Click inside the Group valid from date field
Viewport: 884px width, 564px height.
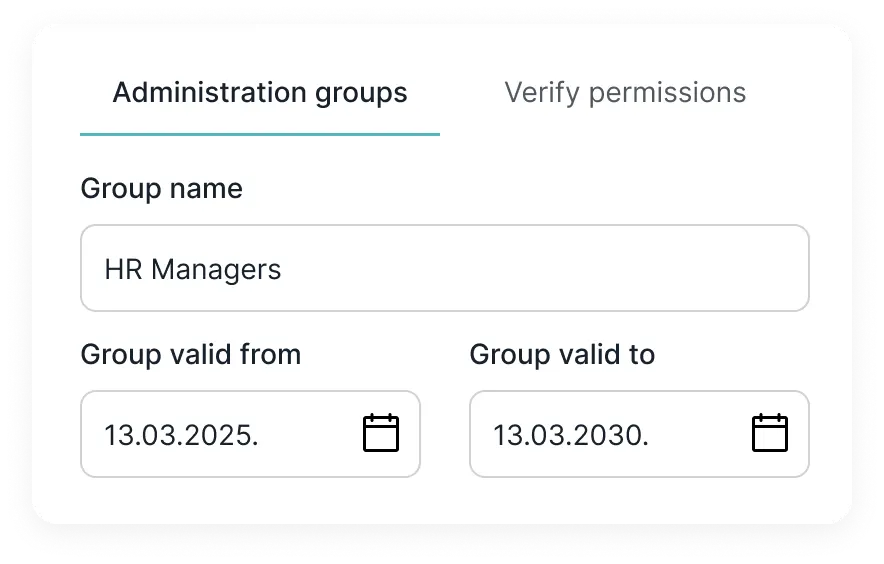[250, 434]
